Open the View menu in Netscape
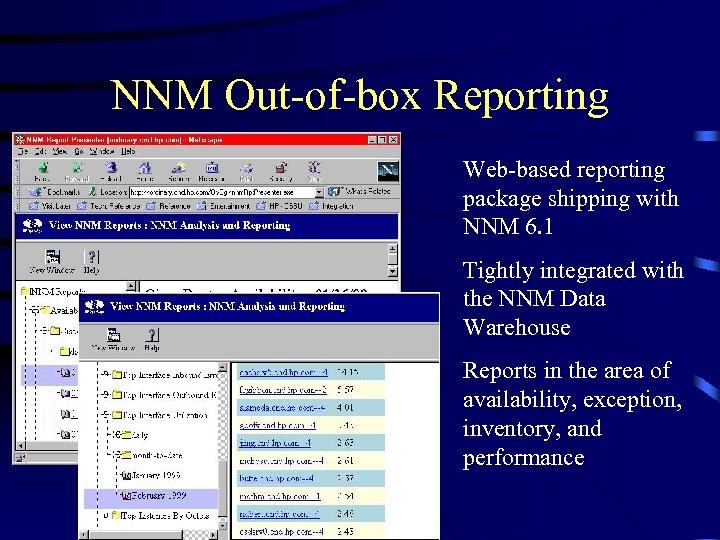The image size is (720, 540). tap(60, 151)
